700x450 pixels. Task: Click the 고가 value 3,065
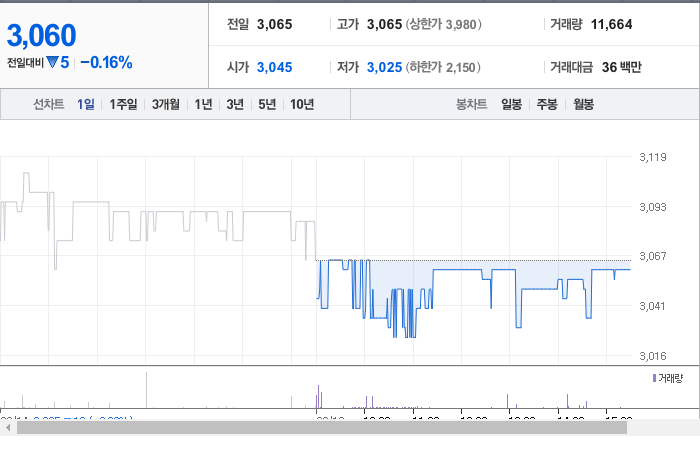(384, 24)
